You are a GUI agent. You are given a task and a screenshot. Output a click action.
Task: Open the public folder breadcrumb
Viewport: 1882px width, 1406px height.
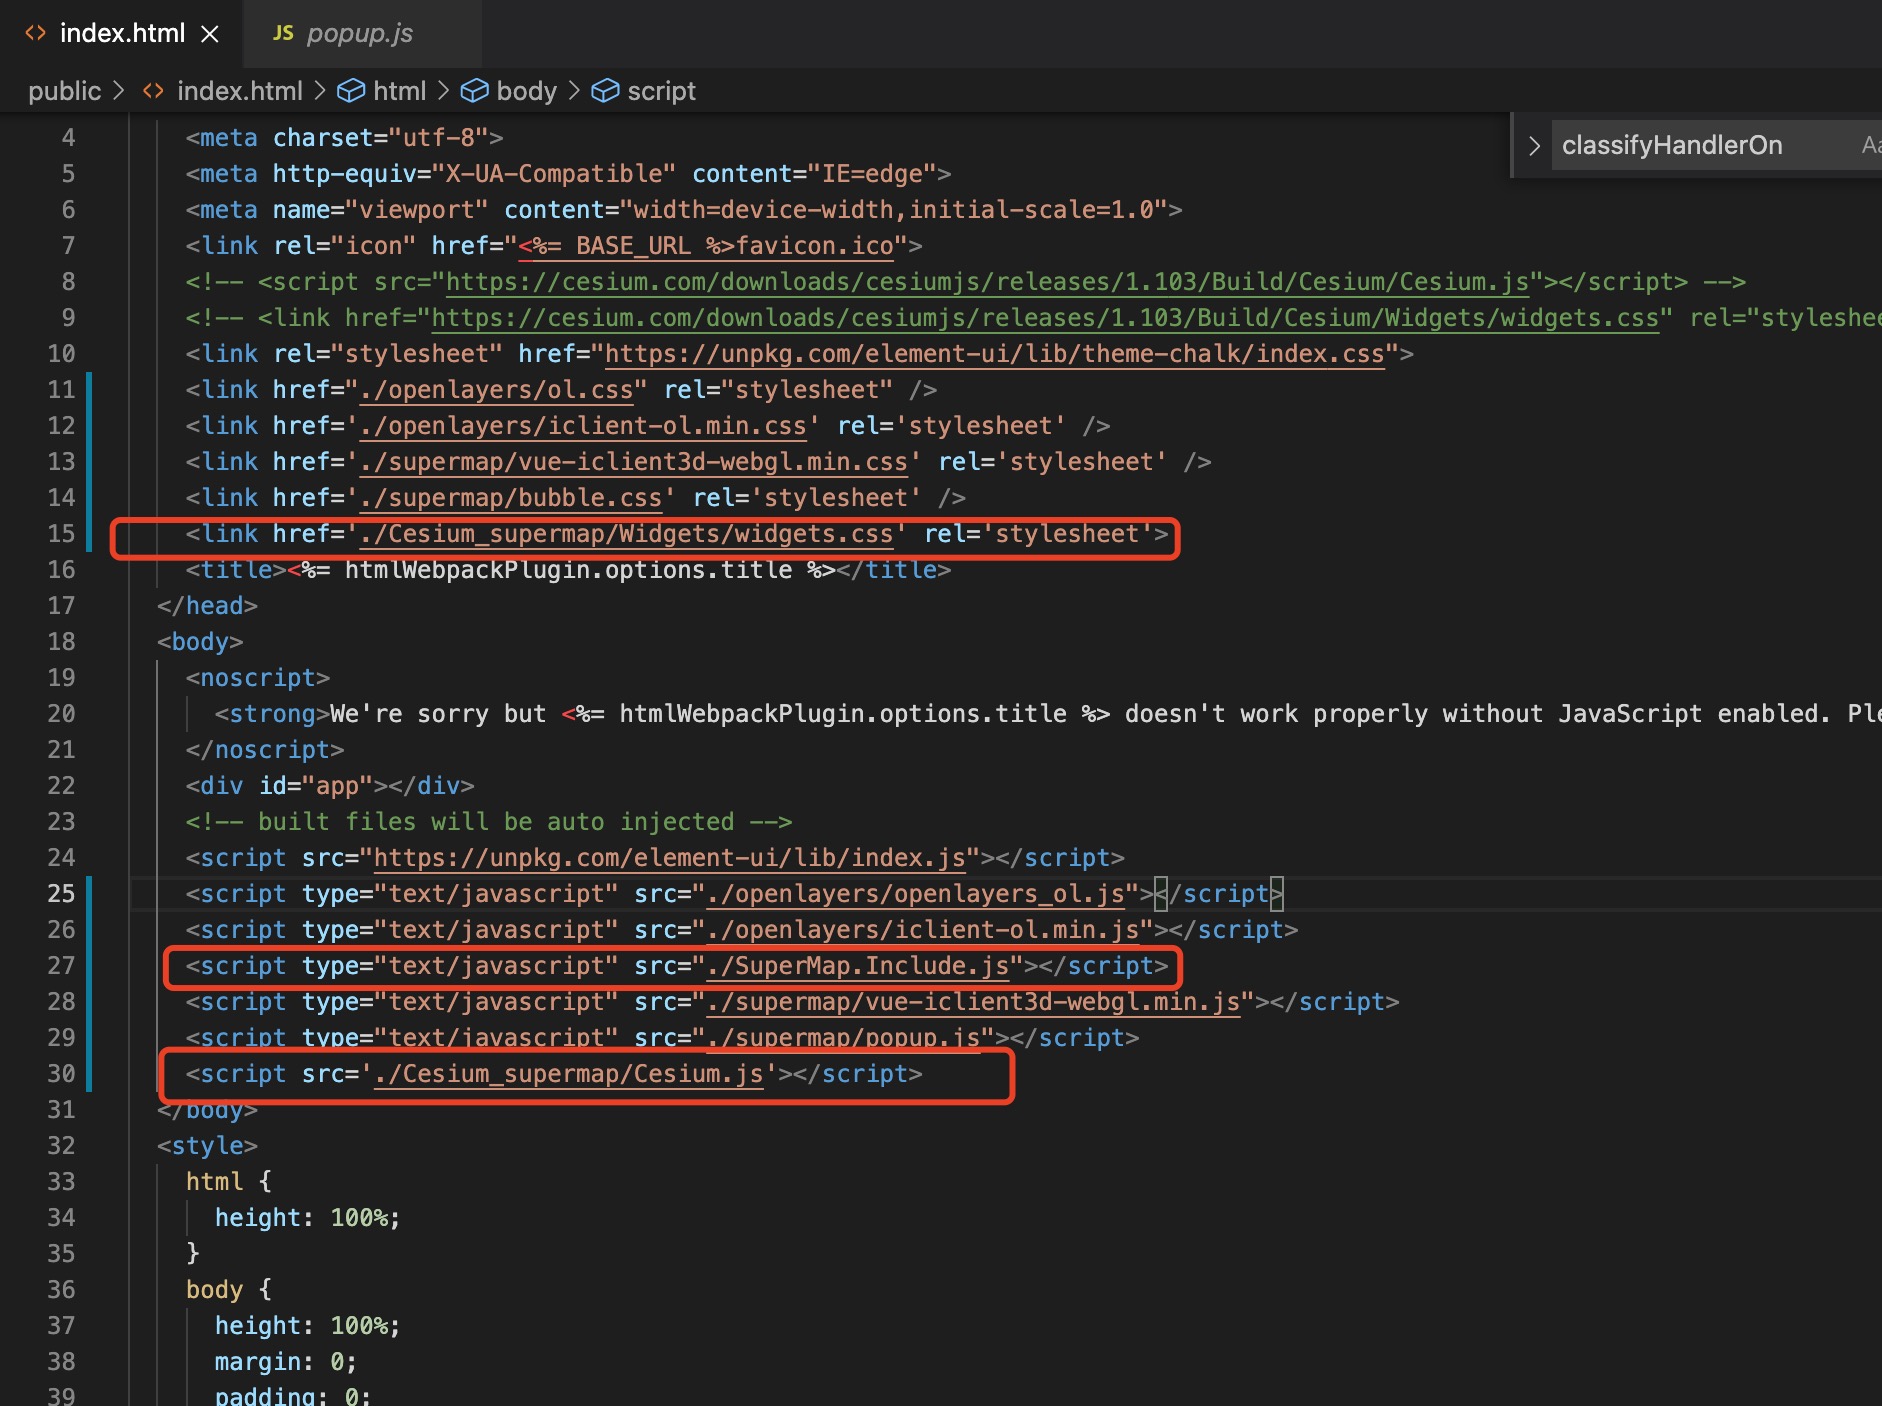[x=64, y=91]
